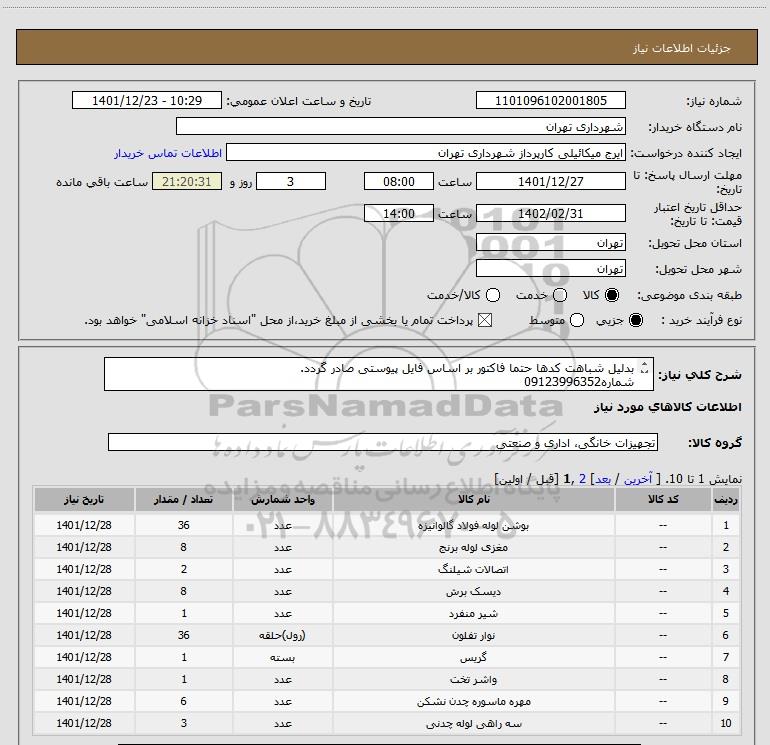
Task: Click response deadline time 08:00 field
Action: tap(399, 182)
